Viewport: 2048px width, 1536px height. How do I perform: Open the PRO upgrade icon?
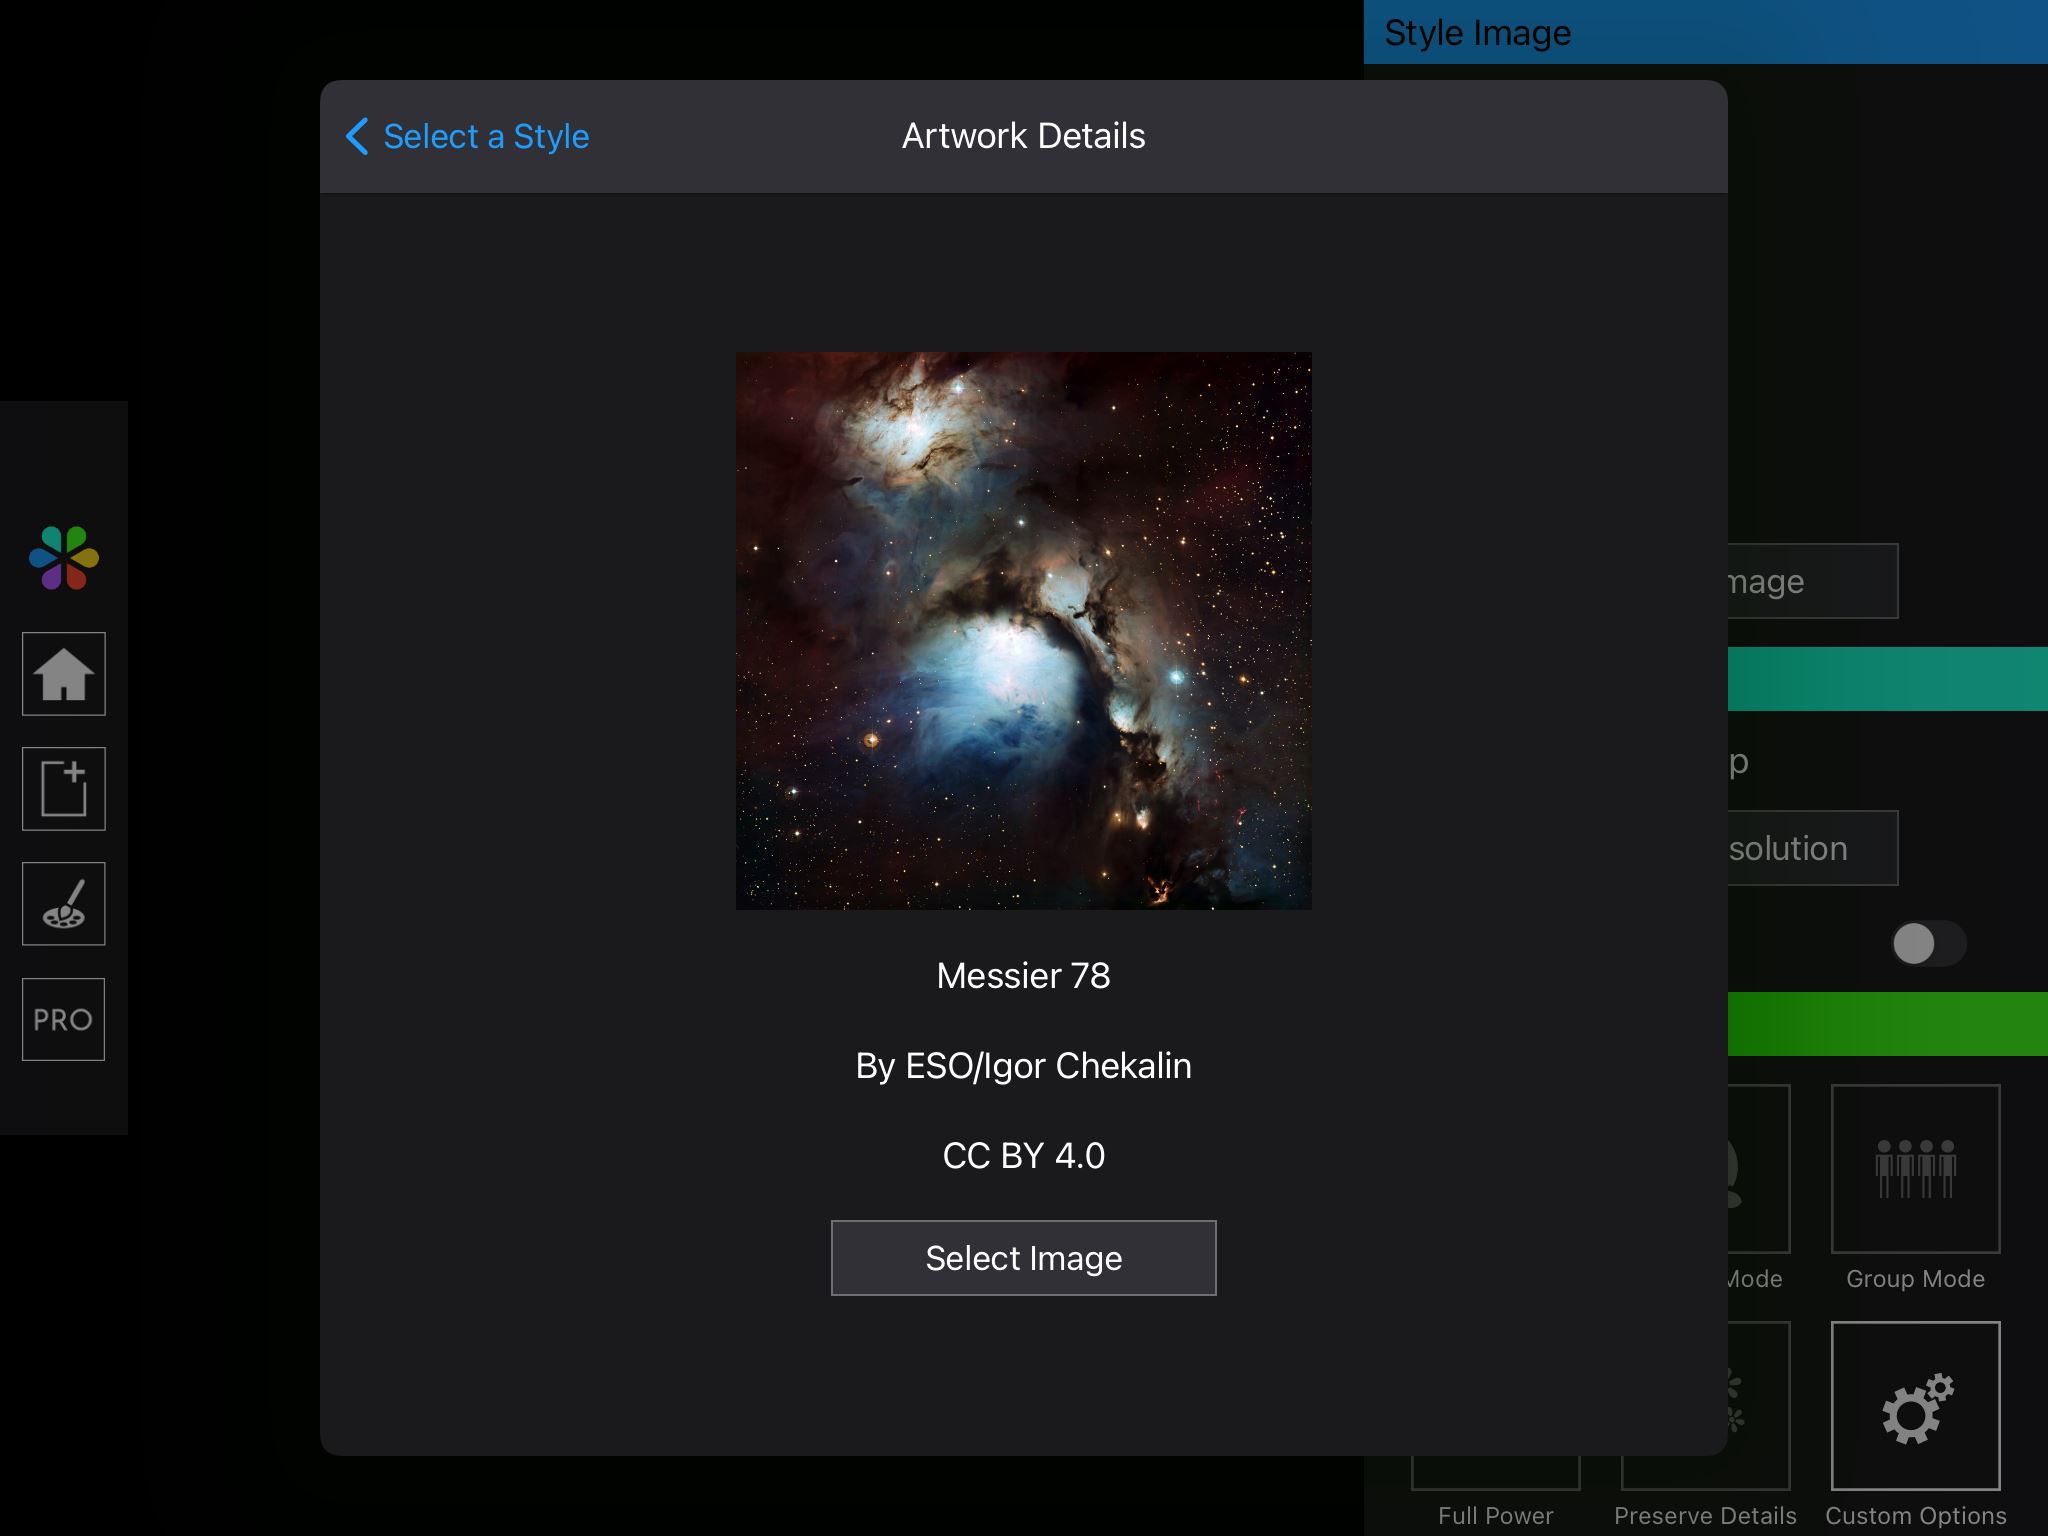click(64, 1019)
